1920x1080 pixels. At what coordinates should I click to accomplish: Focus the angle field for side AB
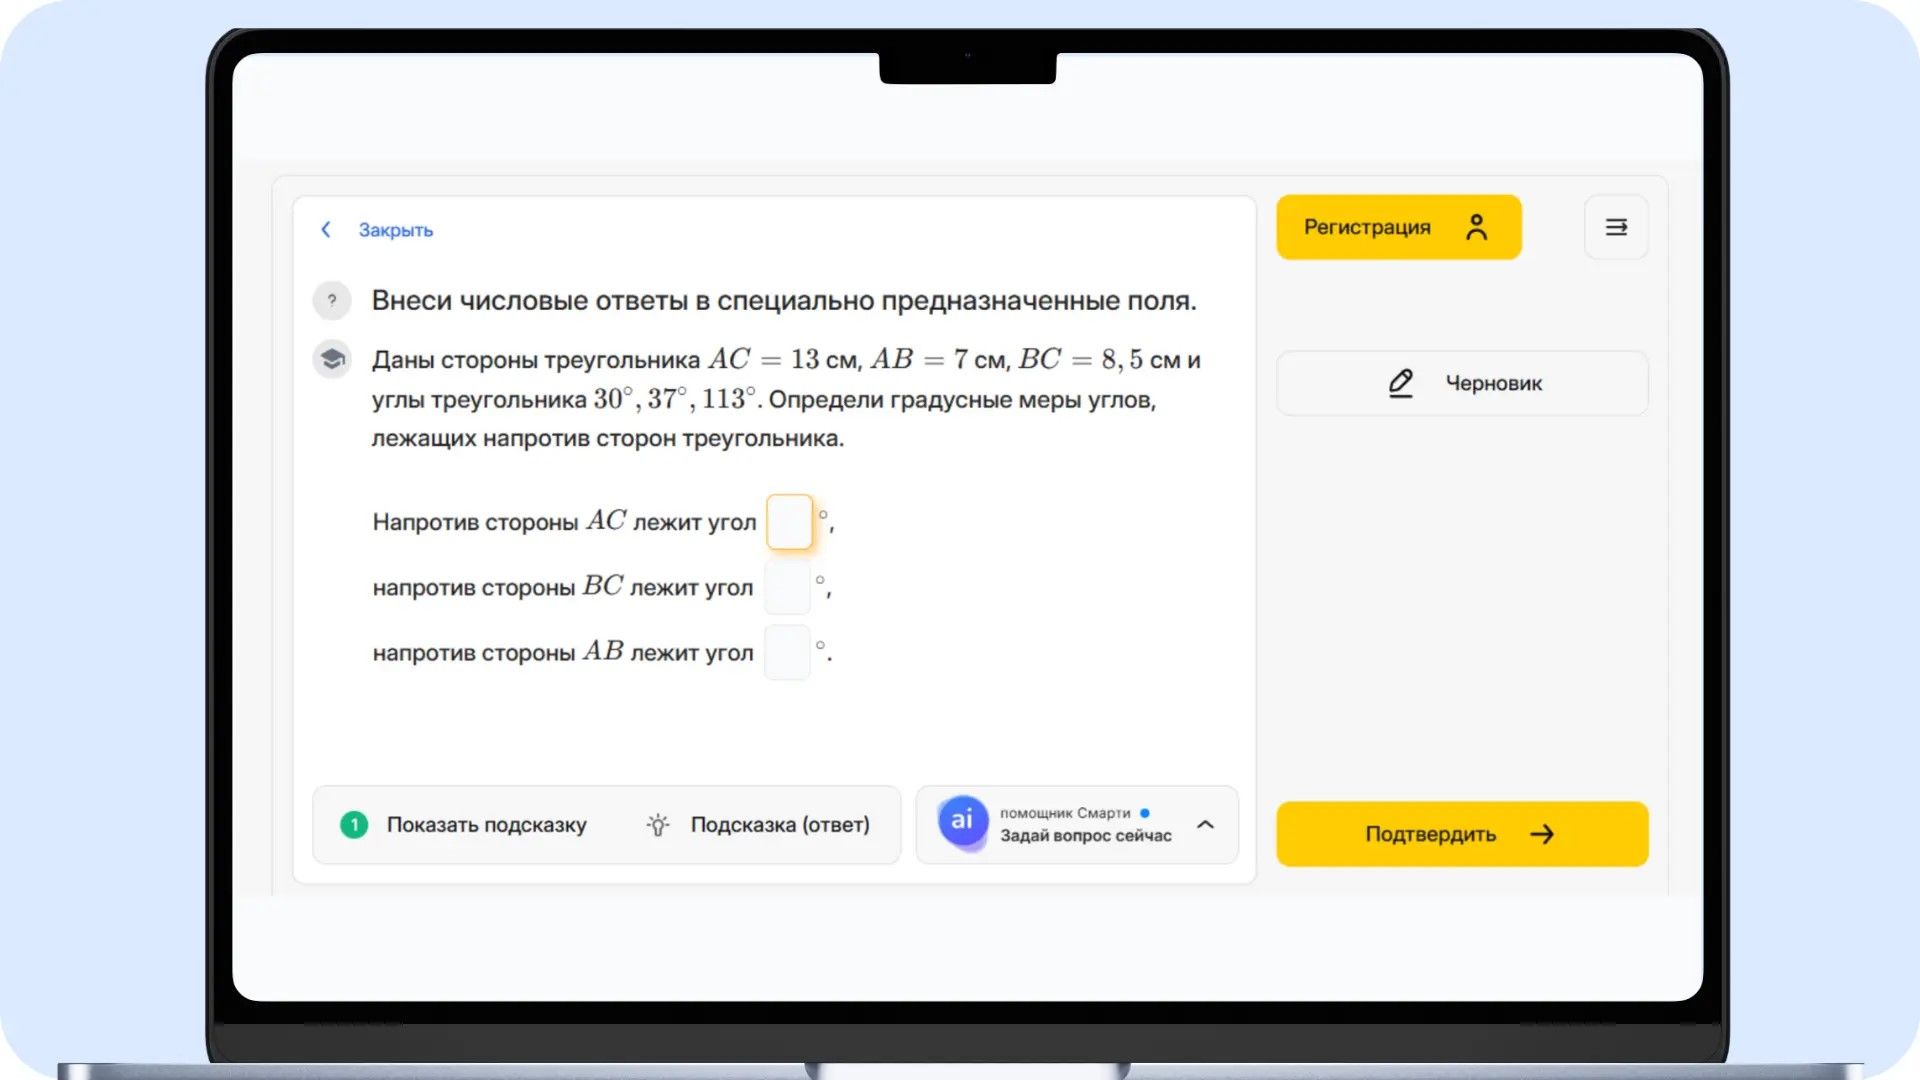(x=787, y=652)
